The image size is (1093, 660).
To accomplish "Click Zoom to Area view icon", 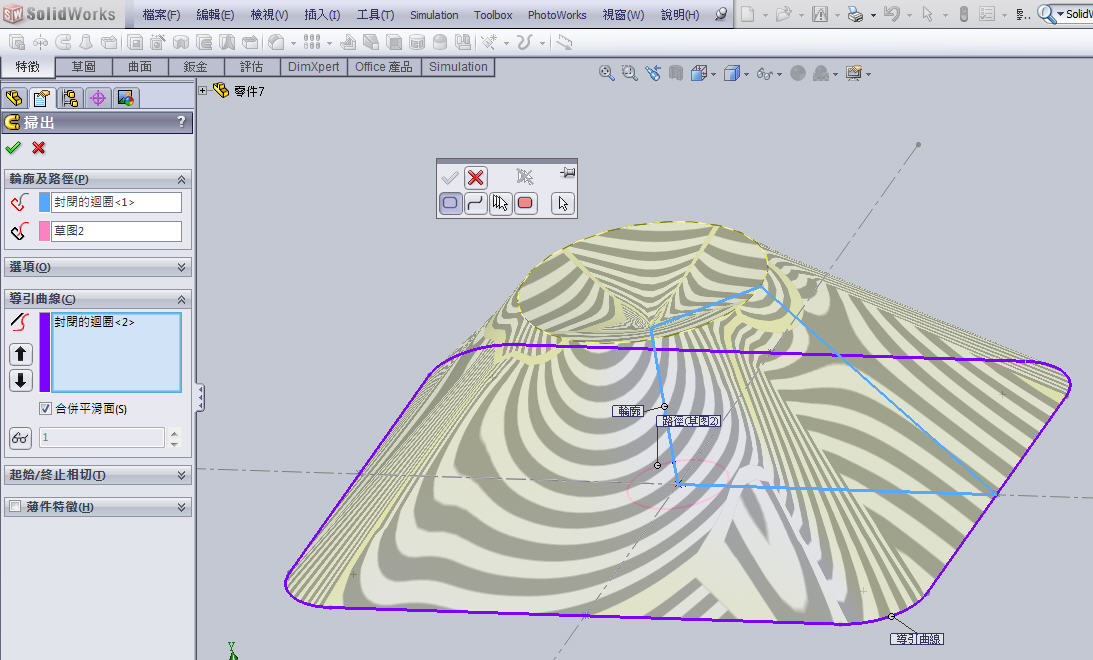I will pyautogui.click(x=629, y=72).
